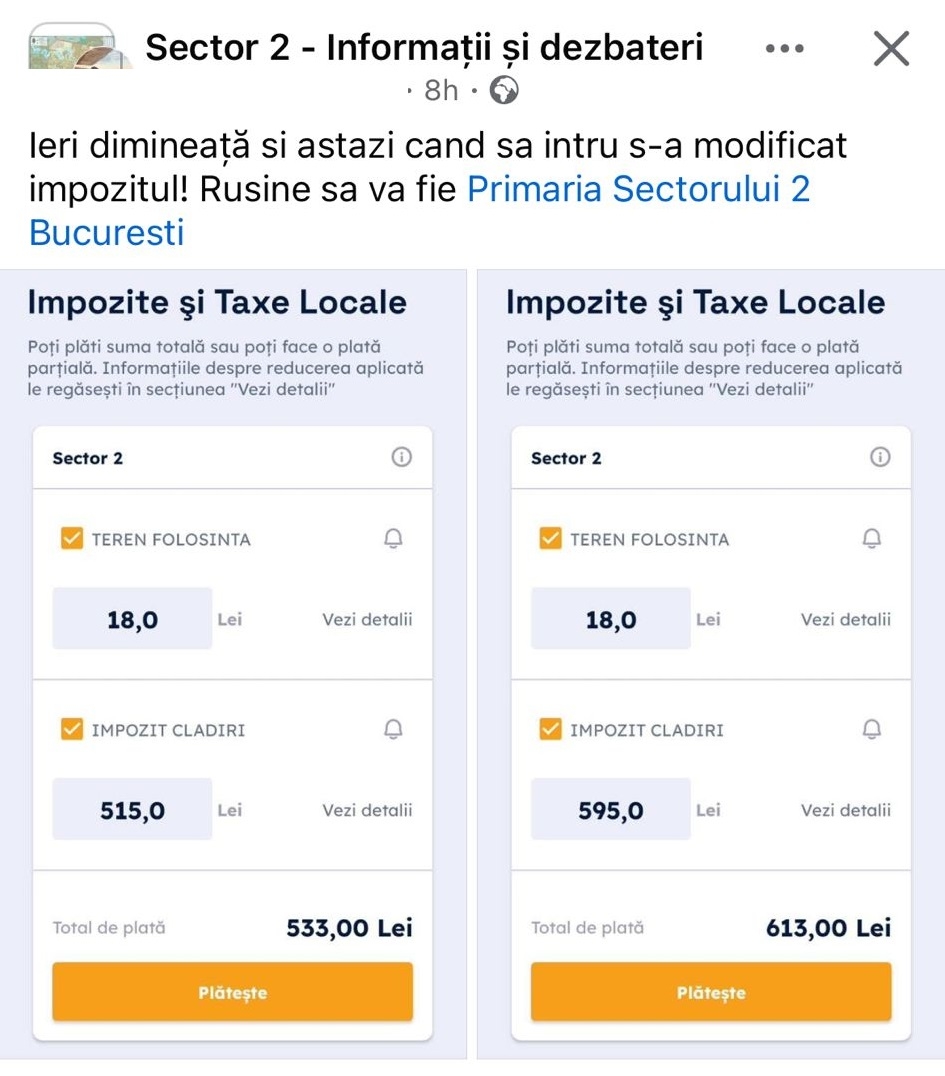Click the right TEREN FOLOSINTA bell icon
945x1076 pixels.
point(872,539)
